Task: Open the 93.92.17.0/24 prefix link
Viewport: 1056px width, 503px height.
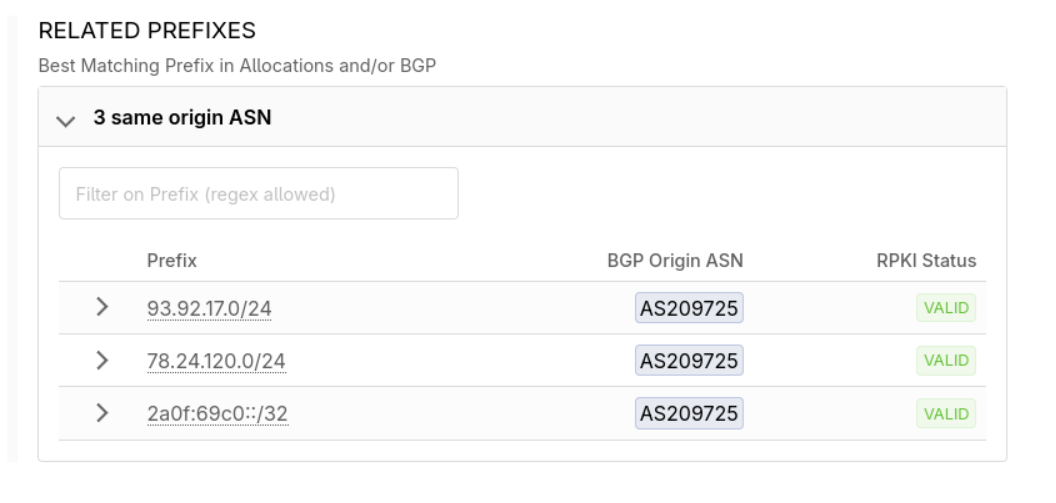Action: pos(209,308)
